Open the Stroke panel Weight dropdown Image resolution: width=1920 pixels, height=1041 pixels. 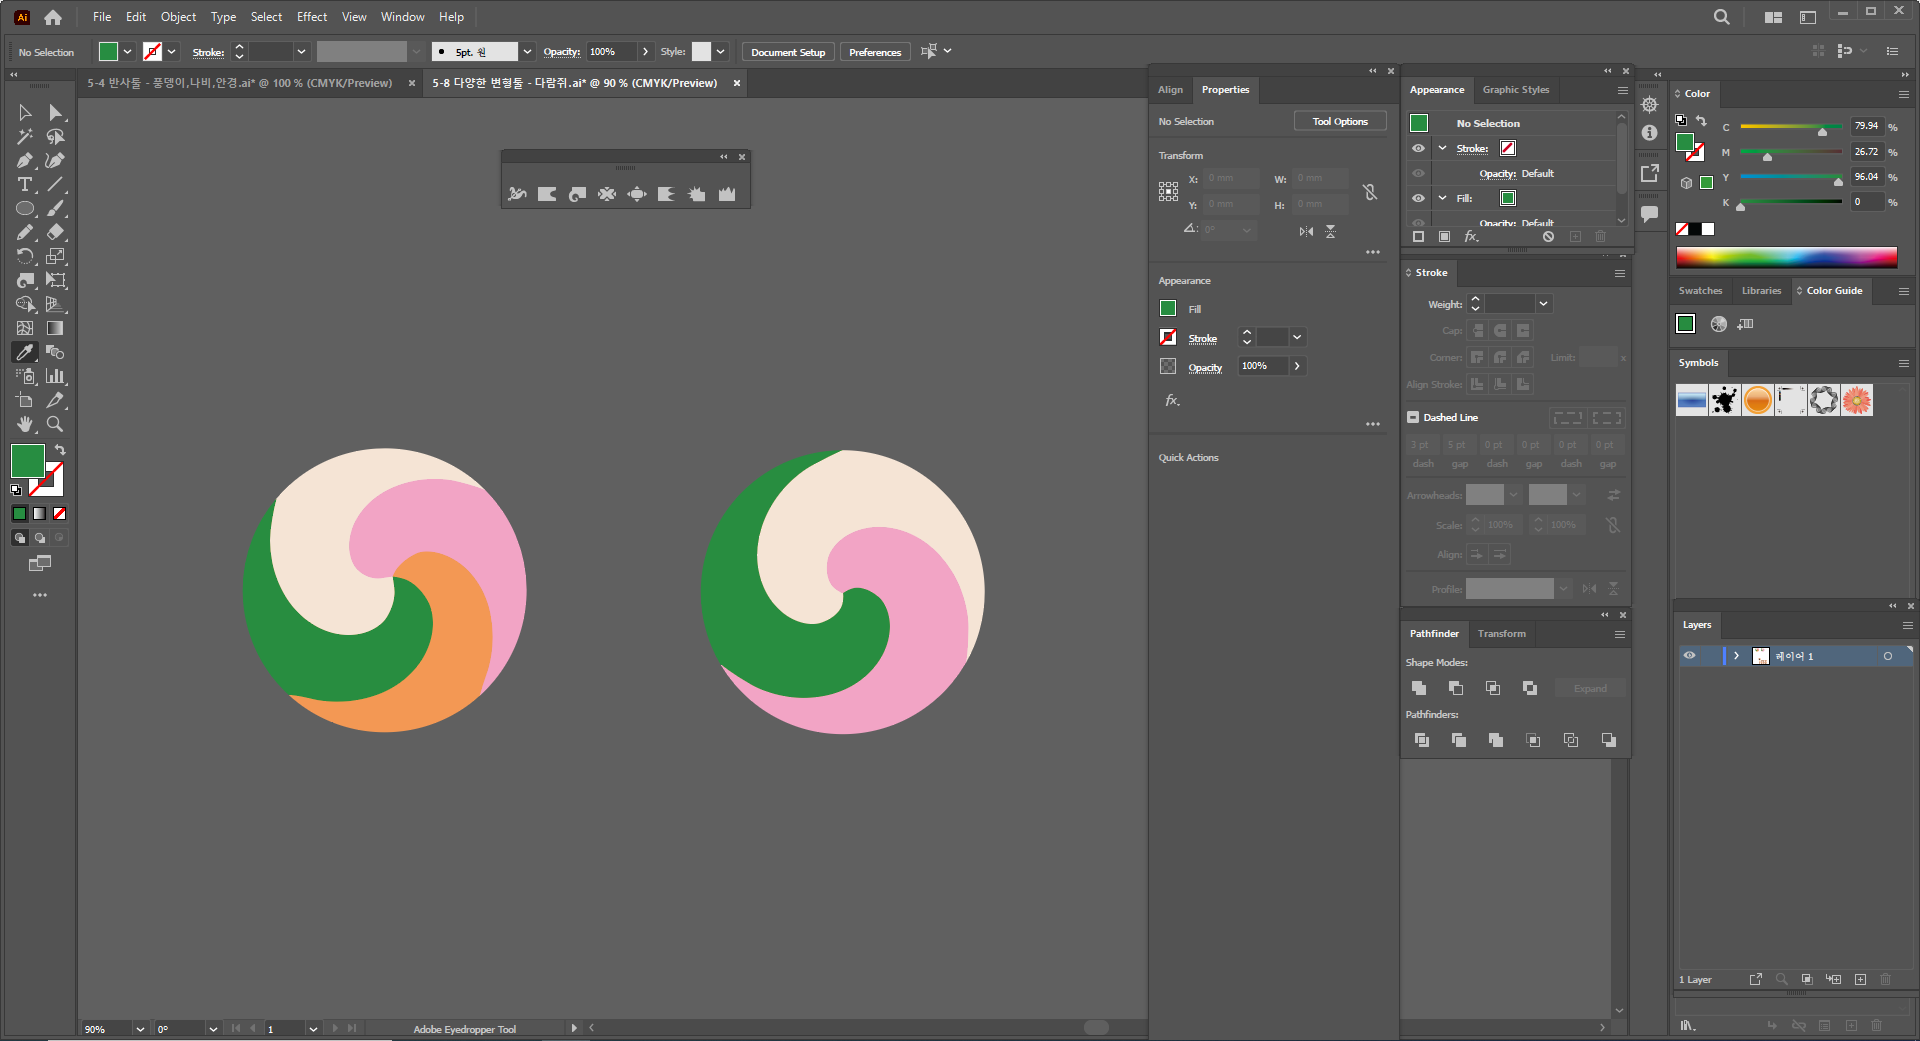tap(1543, 304)
